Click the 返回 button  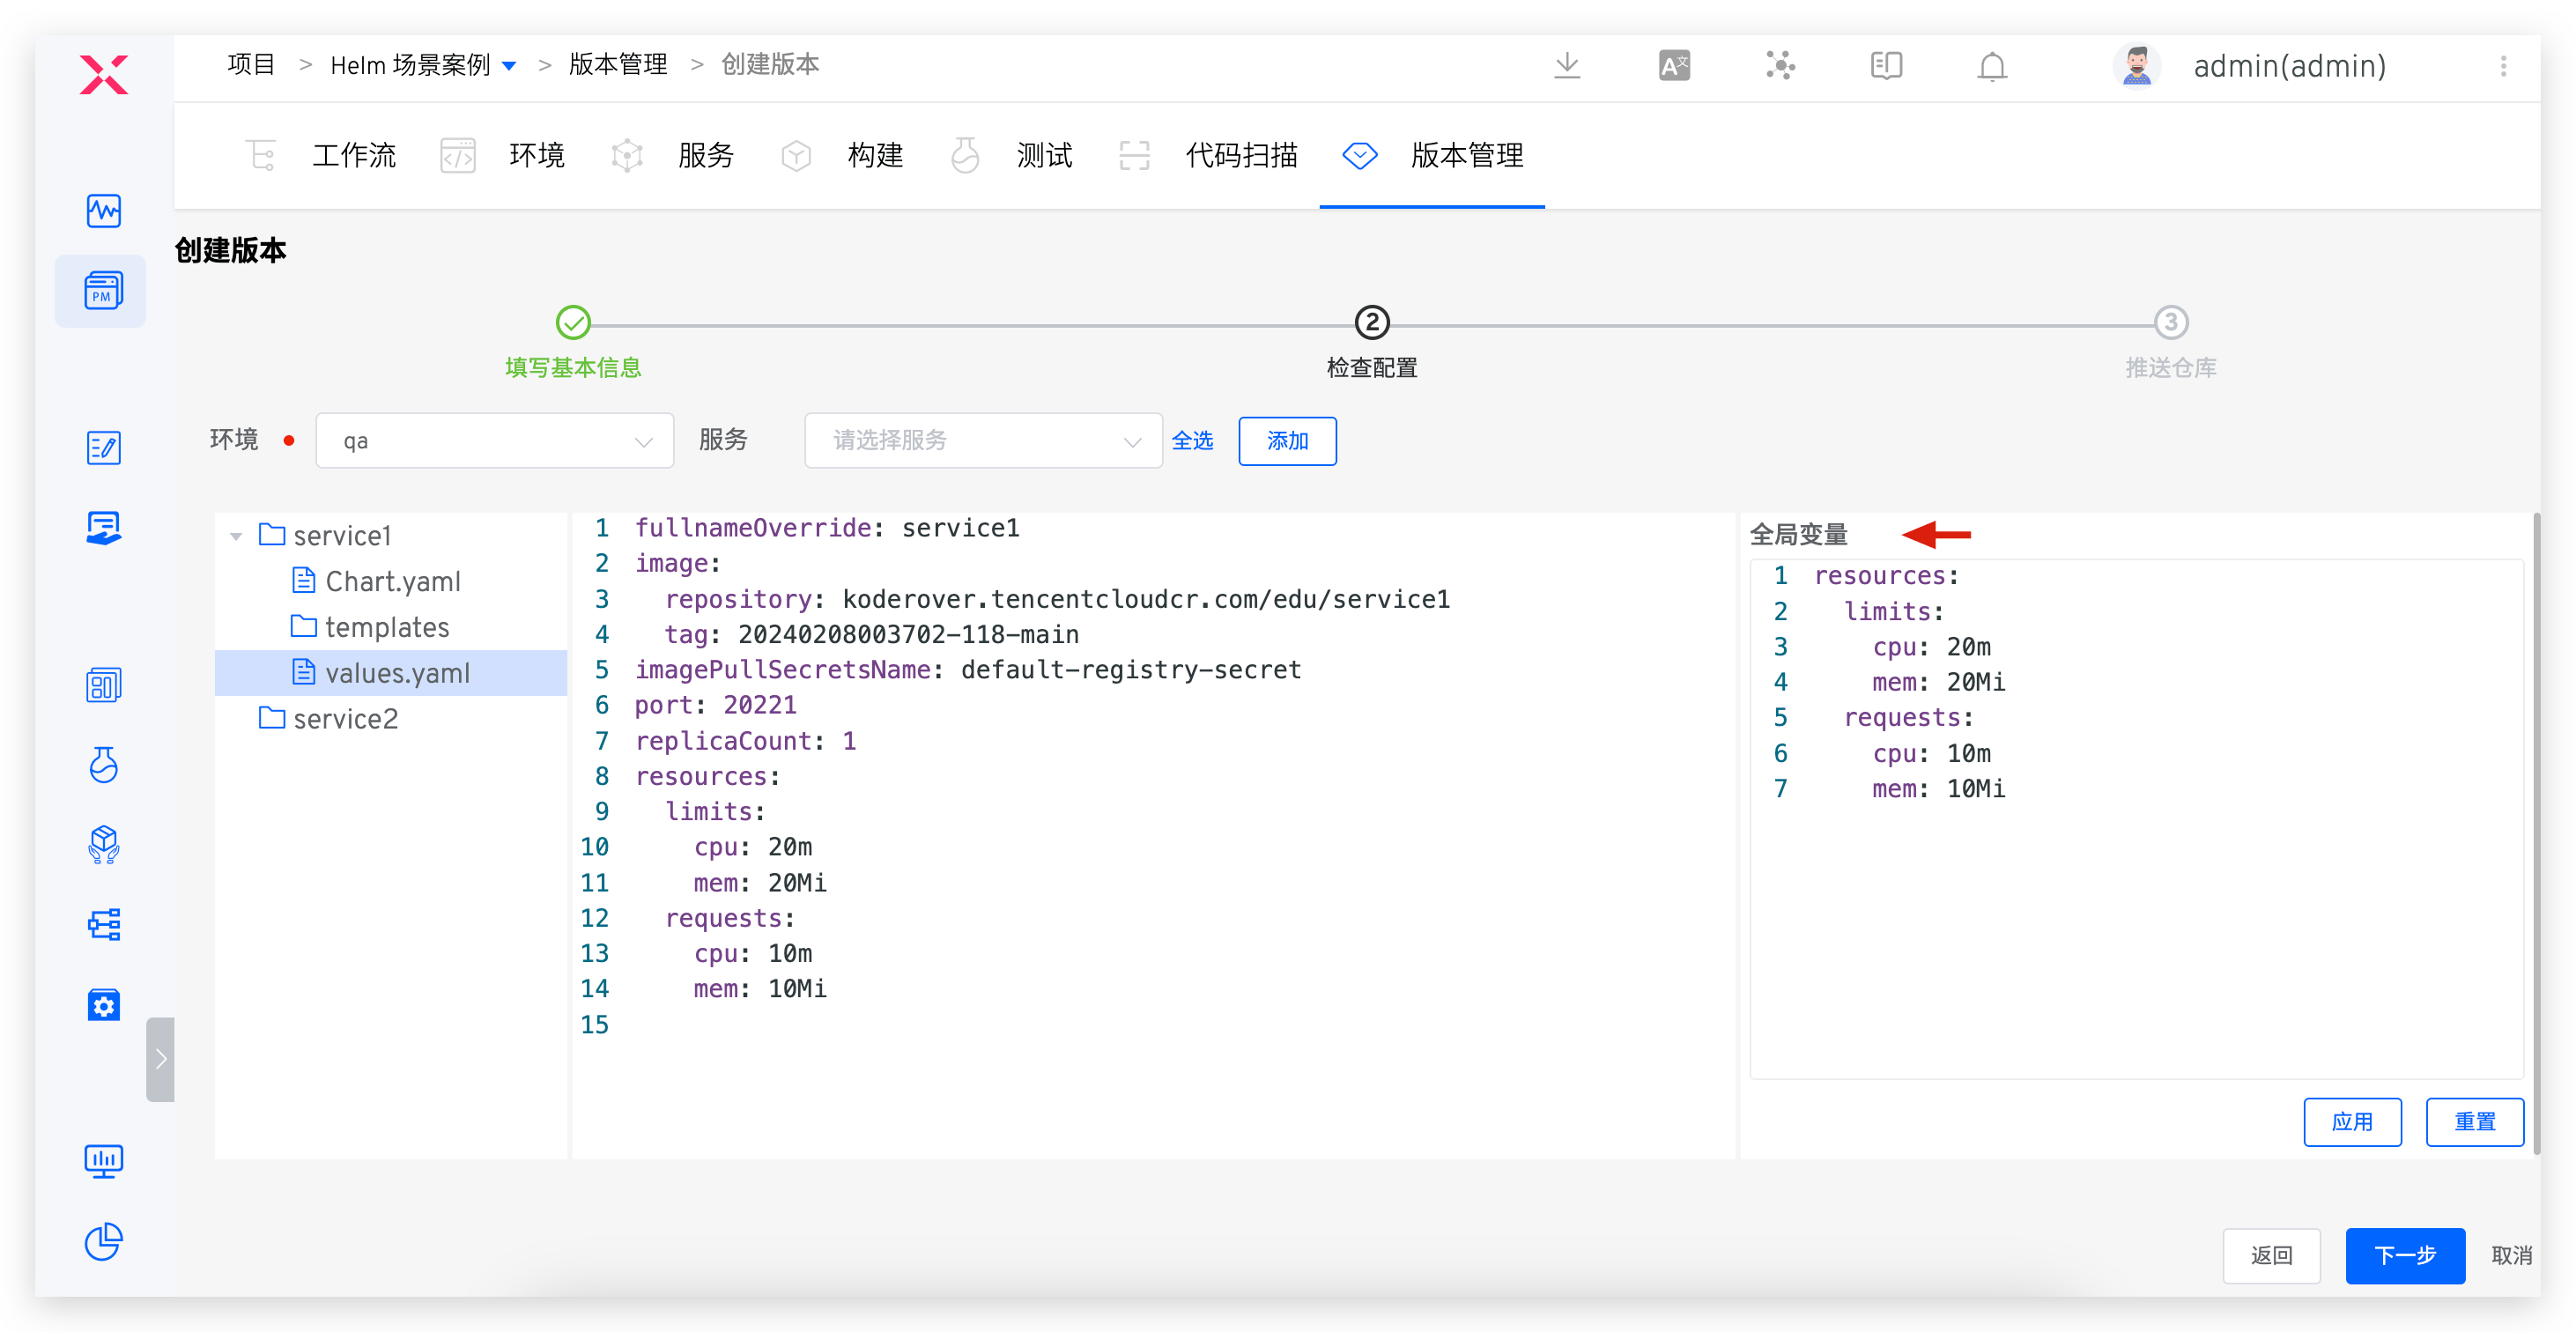point(2271,1255)
